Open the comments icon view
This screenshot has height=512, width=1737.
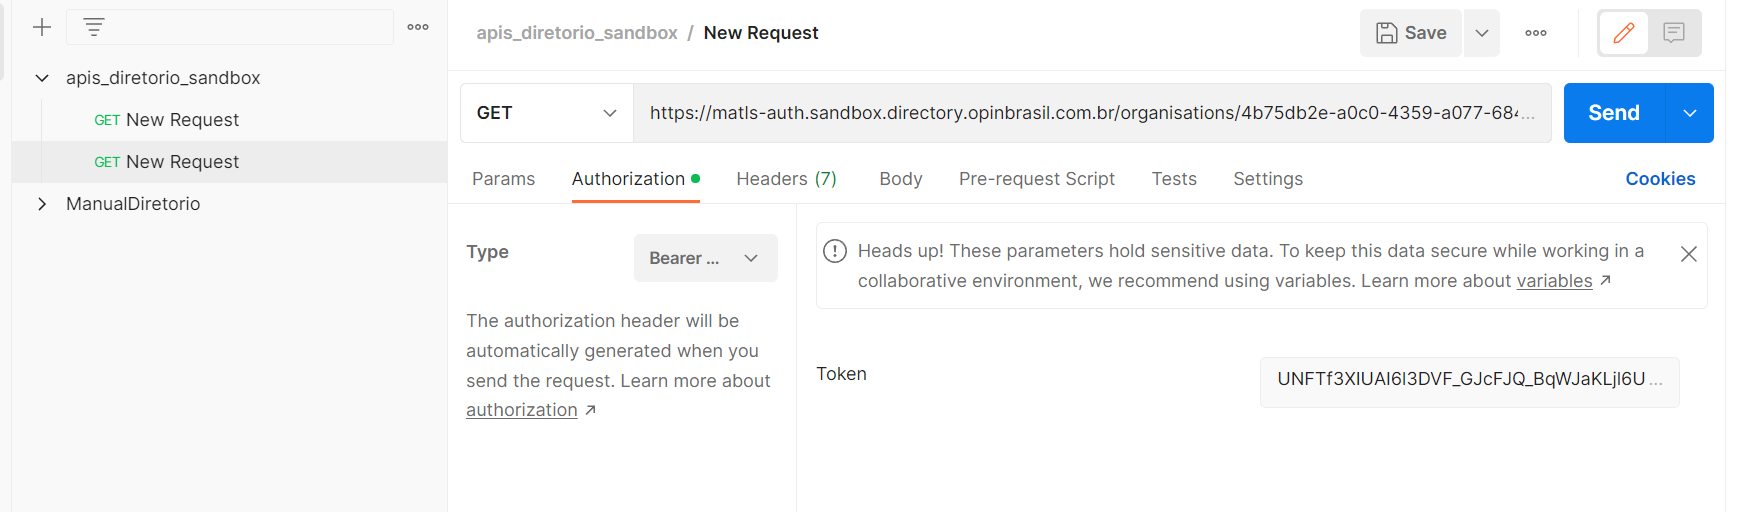(1674, 33)
